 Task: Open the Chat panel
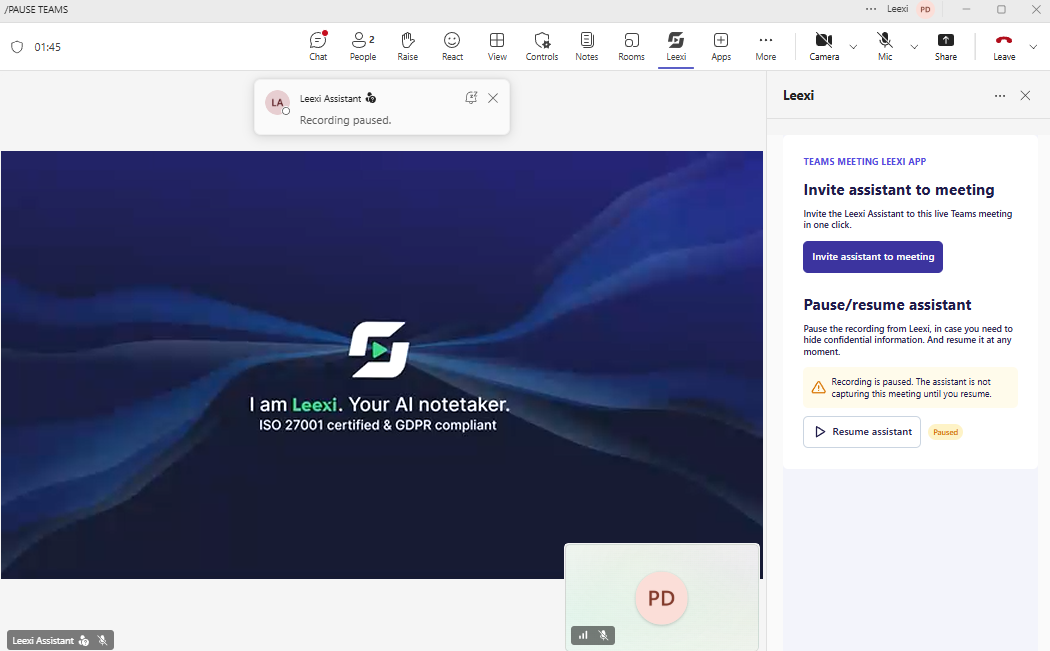318,47
